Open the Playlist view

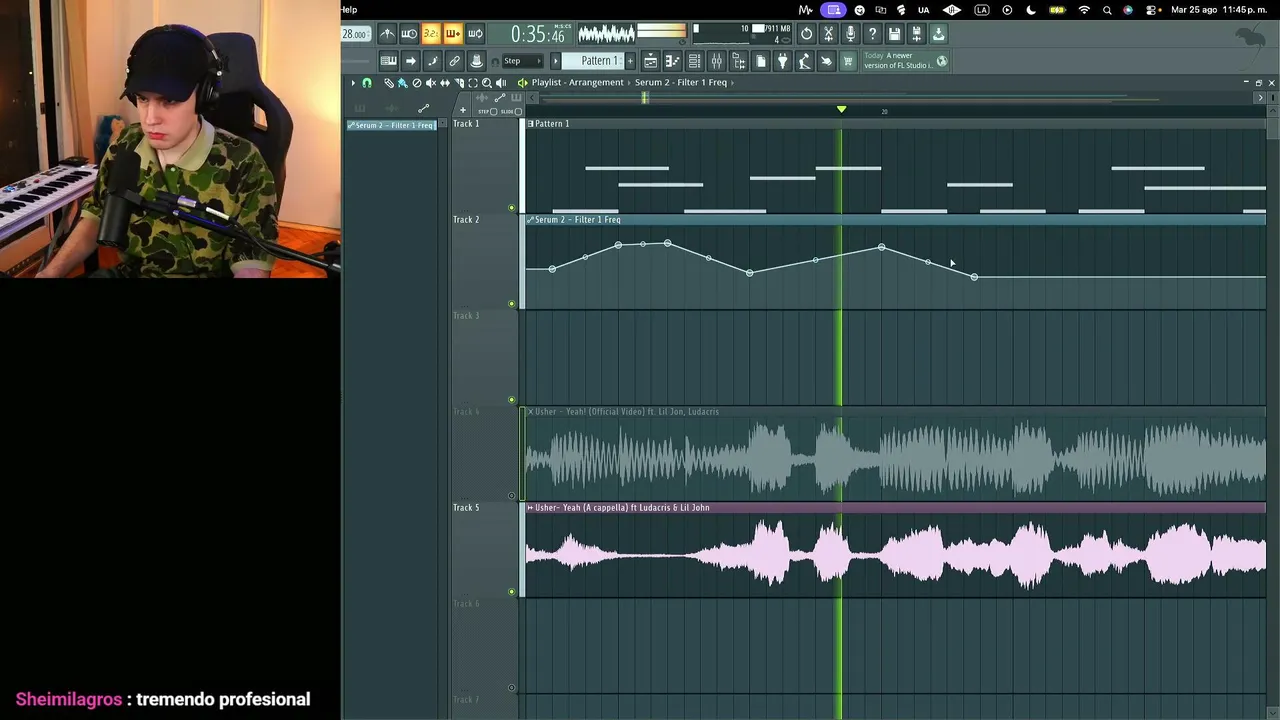click(650, 61)
